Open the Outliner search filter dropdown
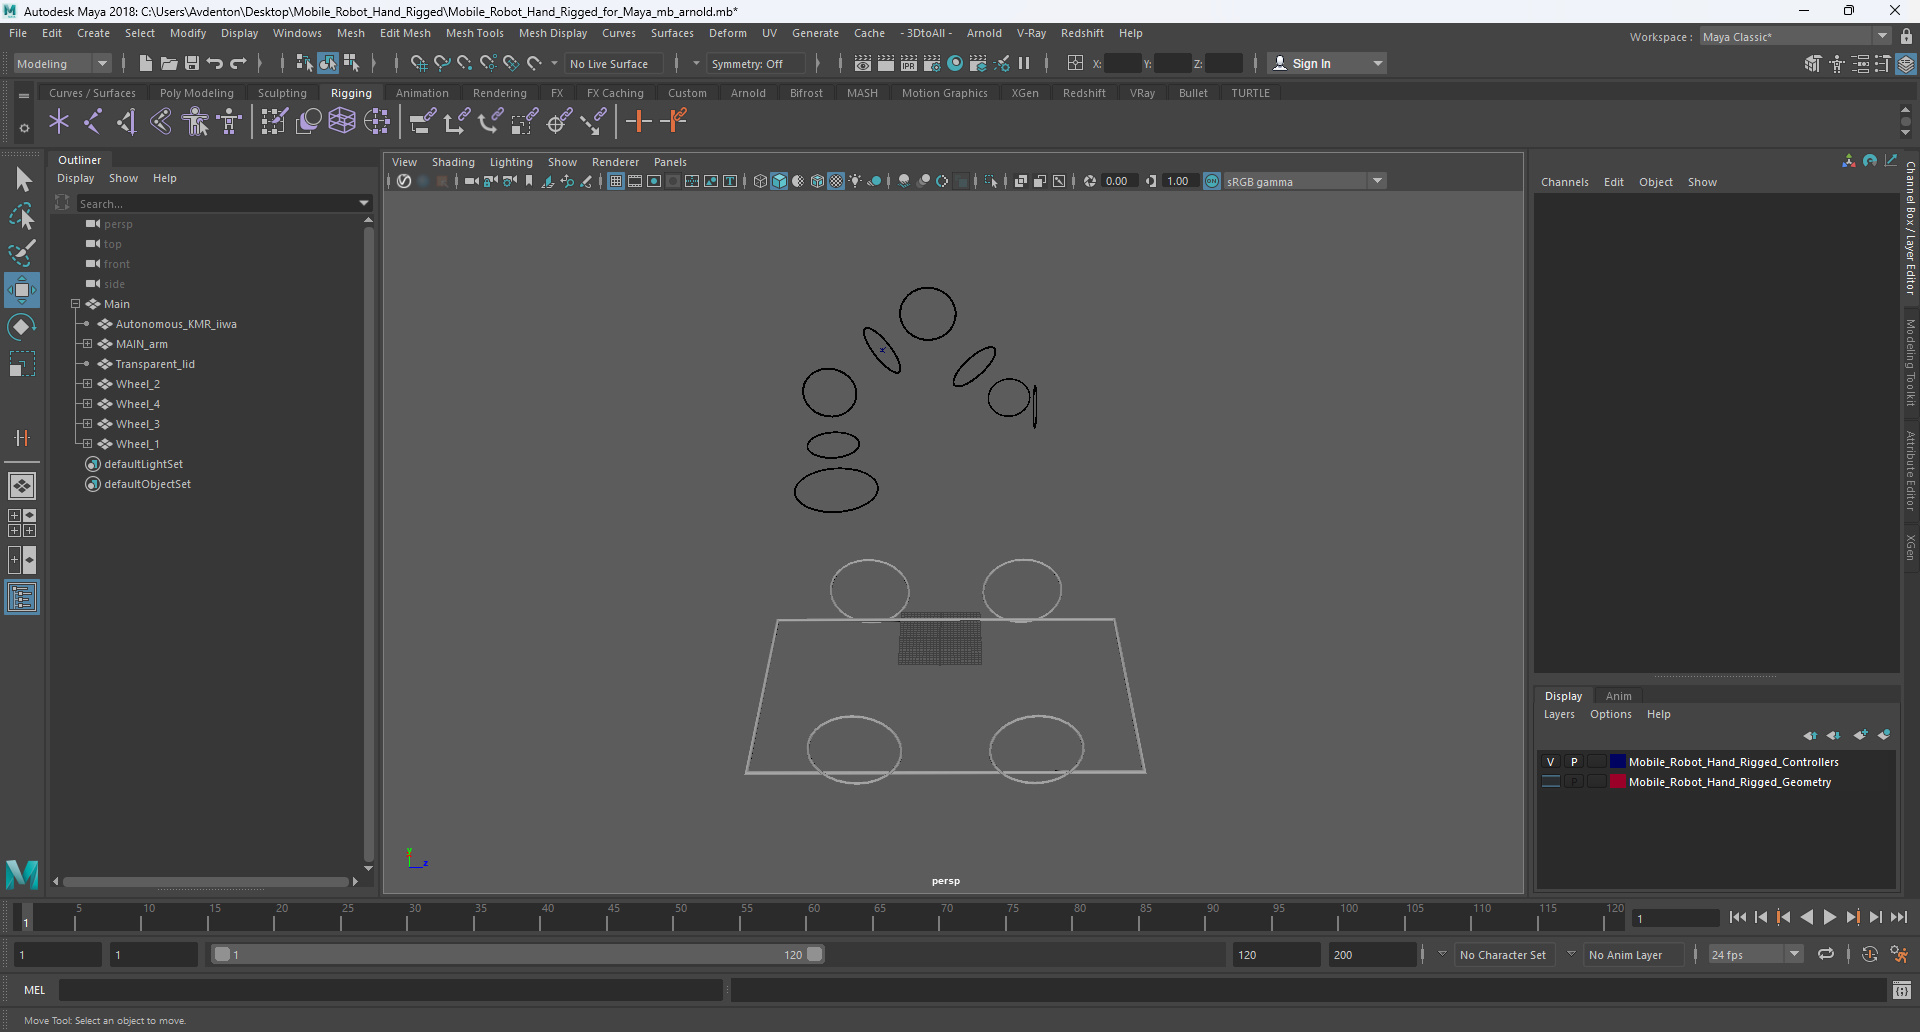The width and height of the screenshot is (1920, 1032). click(364, 203)
